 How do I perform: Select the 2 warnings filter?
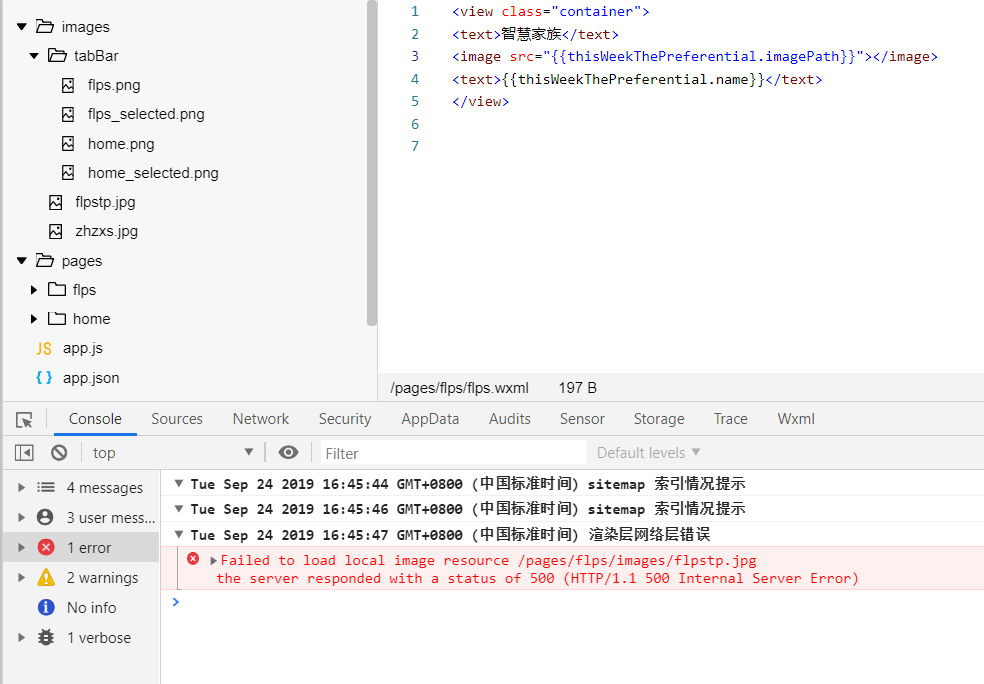(x=46, y=578)
